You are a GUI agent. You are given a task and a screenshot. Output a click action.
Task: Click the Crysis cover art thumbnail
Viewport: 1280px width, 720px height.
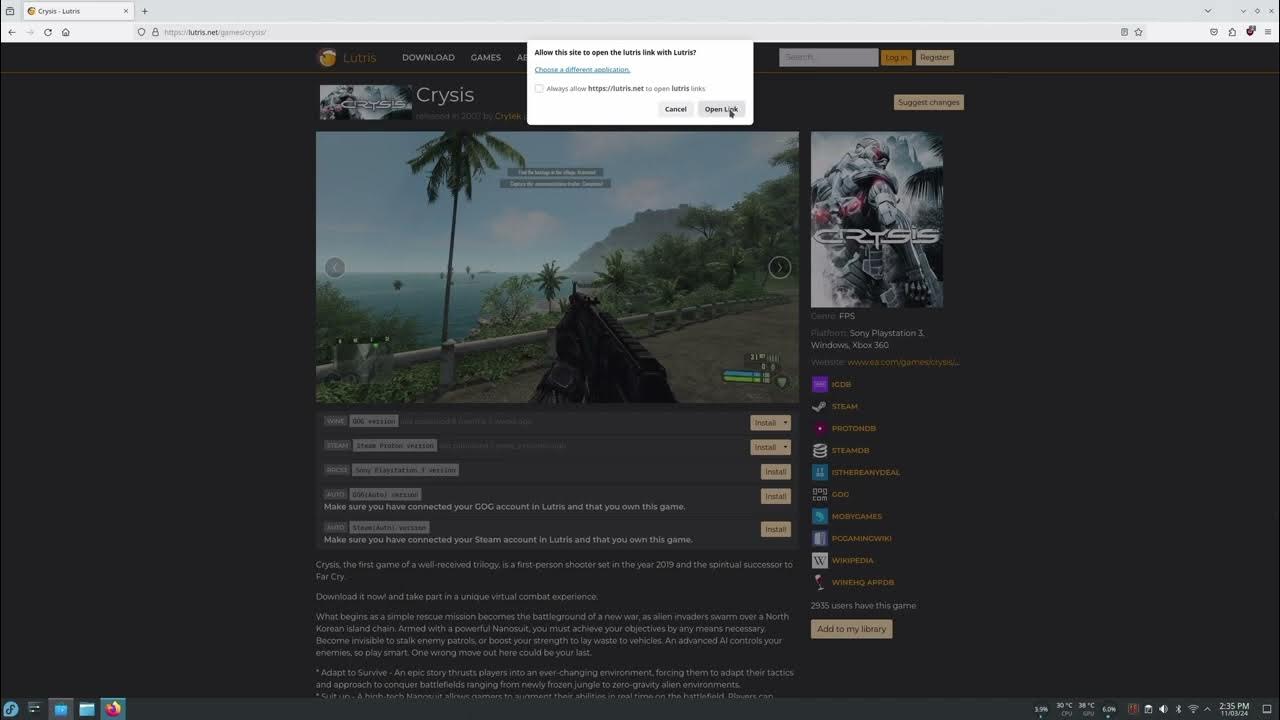click(x=876, y=220)
